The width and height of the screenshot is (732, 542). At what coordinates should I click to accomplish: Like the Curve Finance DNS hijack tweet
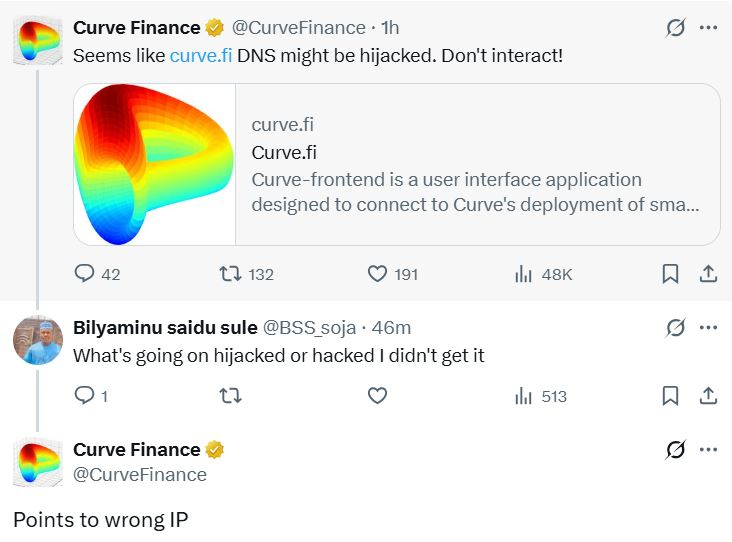[377, 273]
